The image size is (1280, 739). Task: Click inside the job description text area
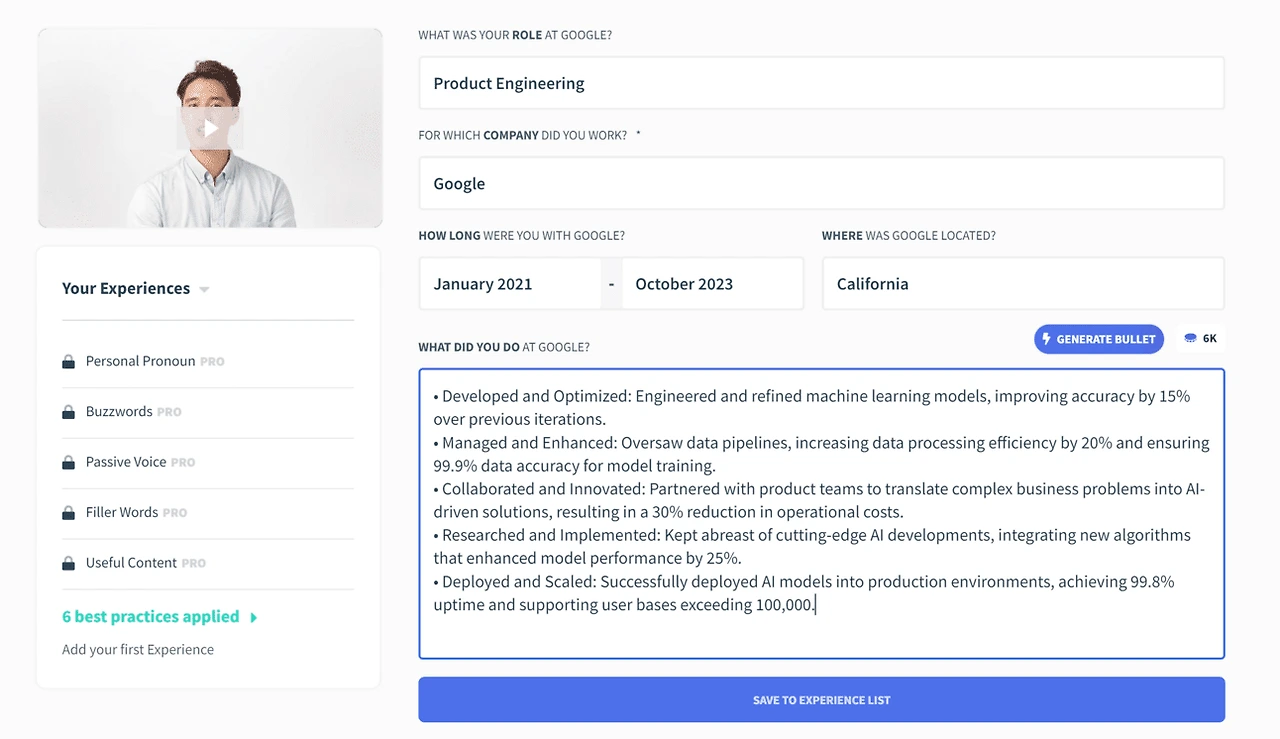pyautogui.click(x=821, y=630)
